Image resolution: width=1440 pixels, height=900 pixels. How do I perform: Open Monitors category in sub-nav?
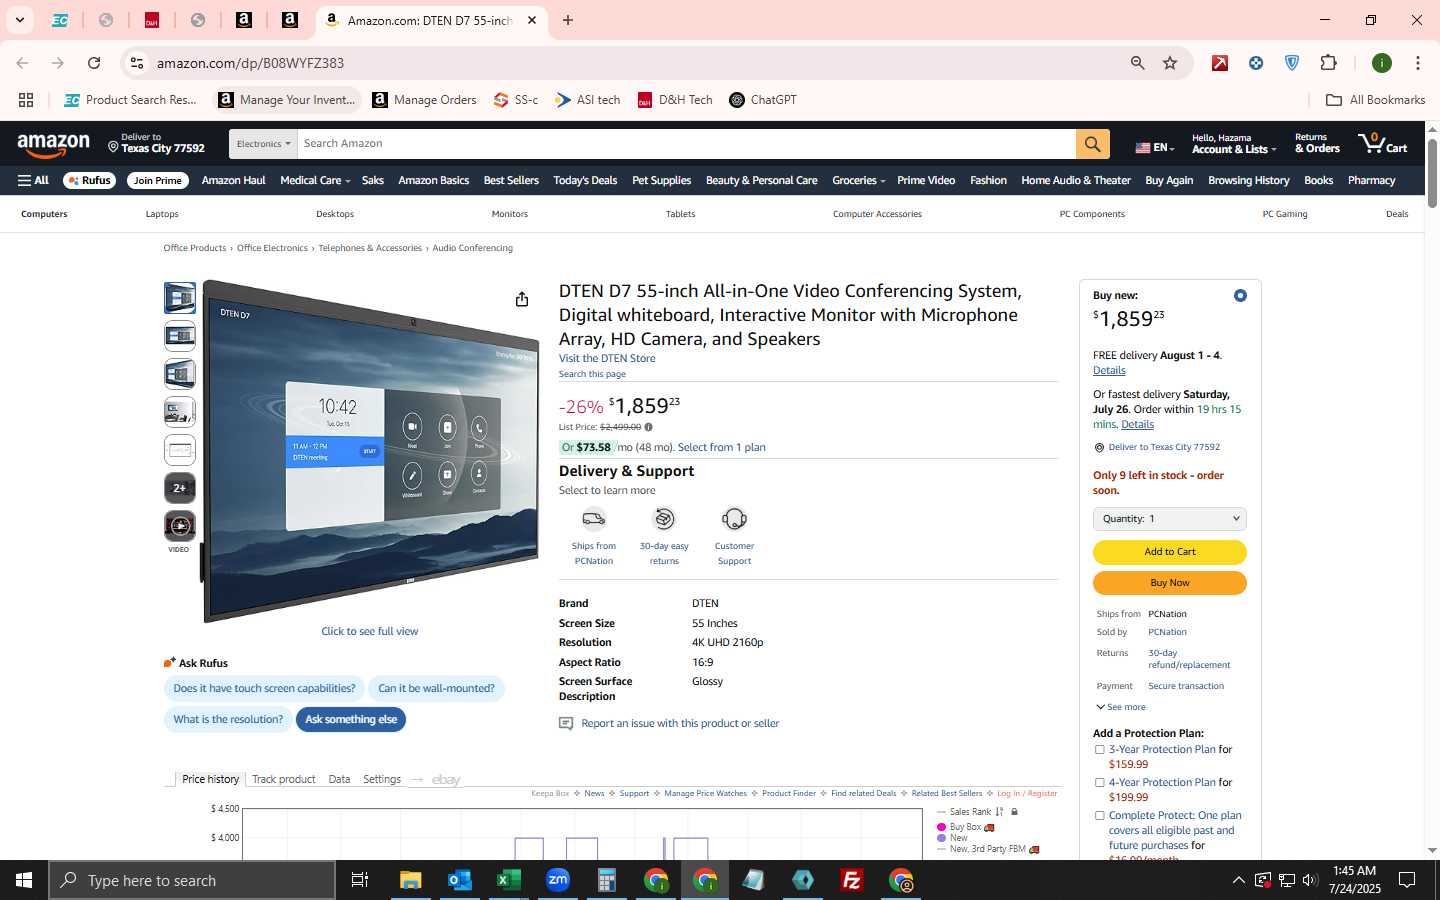pos(509,214)
